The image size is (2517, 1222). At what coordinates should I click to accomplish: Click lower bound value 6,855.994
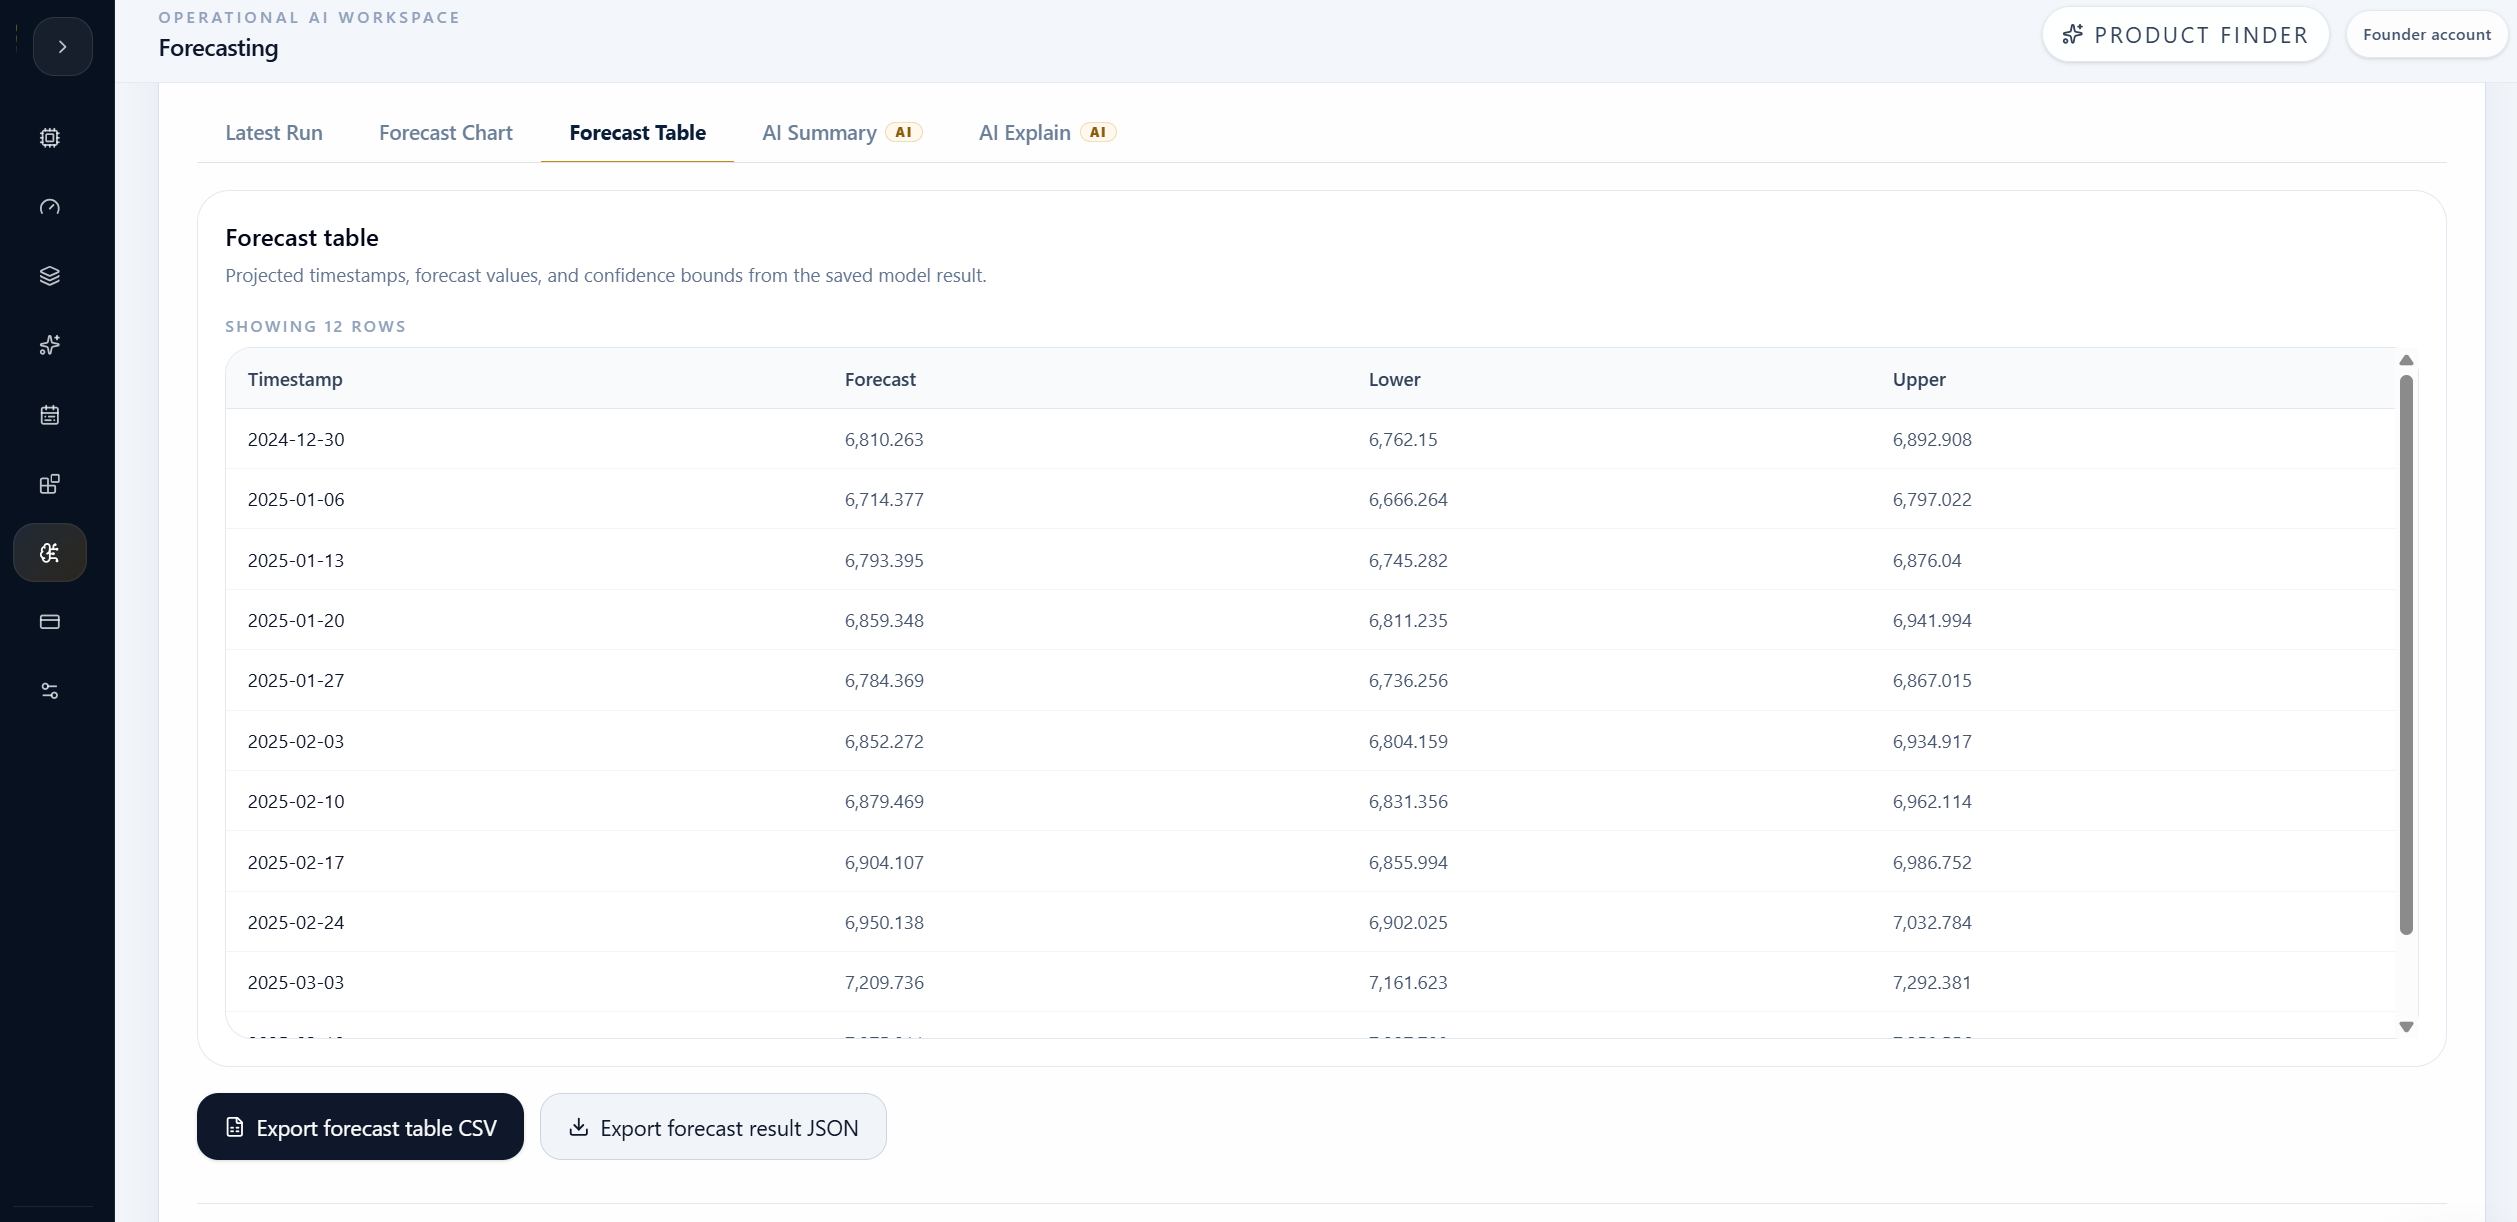1408,862
